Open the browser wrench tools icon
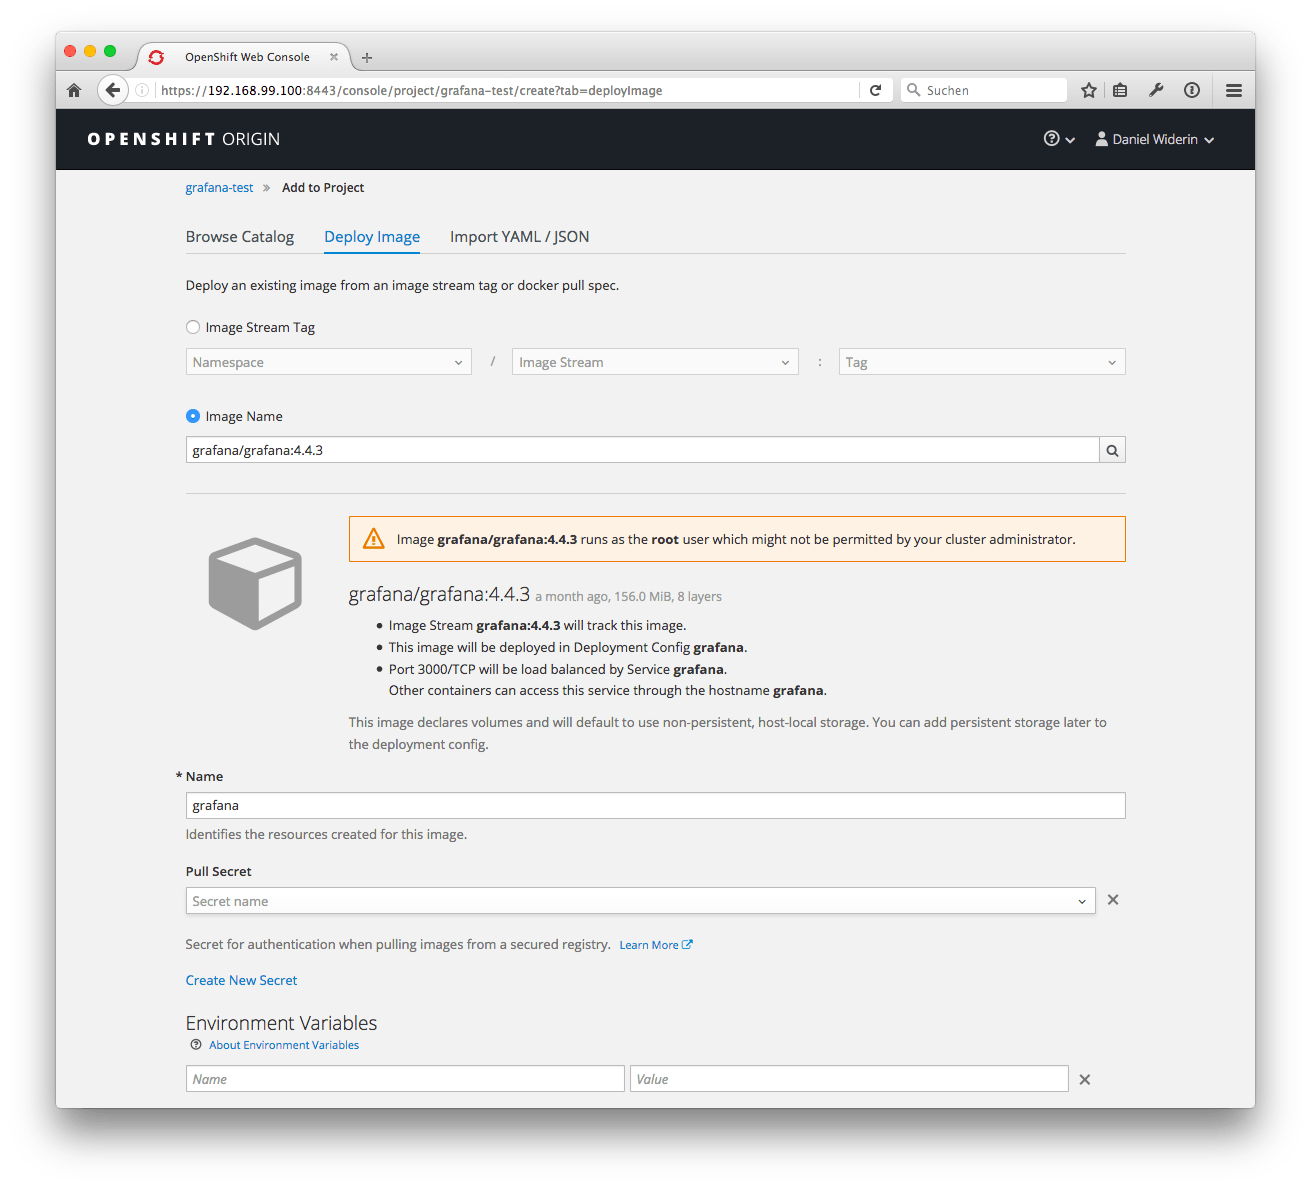The image size is (1311, 1188). pyautogui.click(x=1156, y=90)
